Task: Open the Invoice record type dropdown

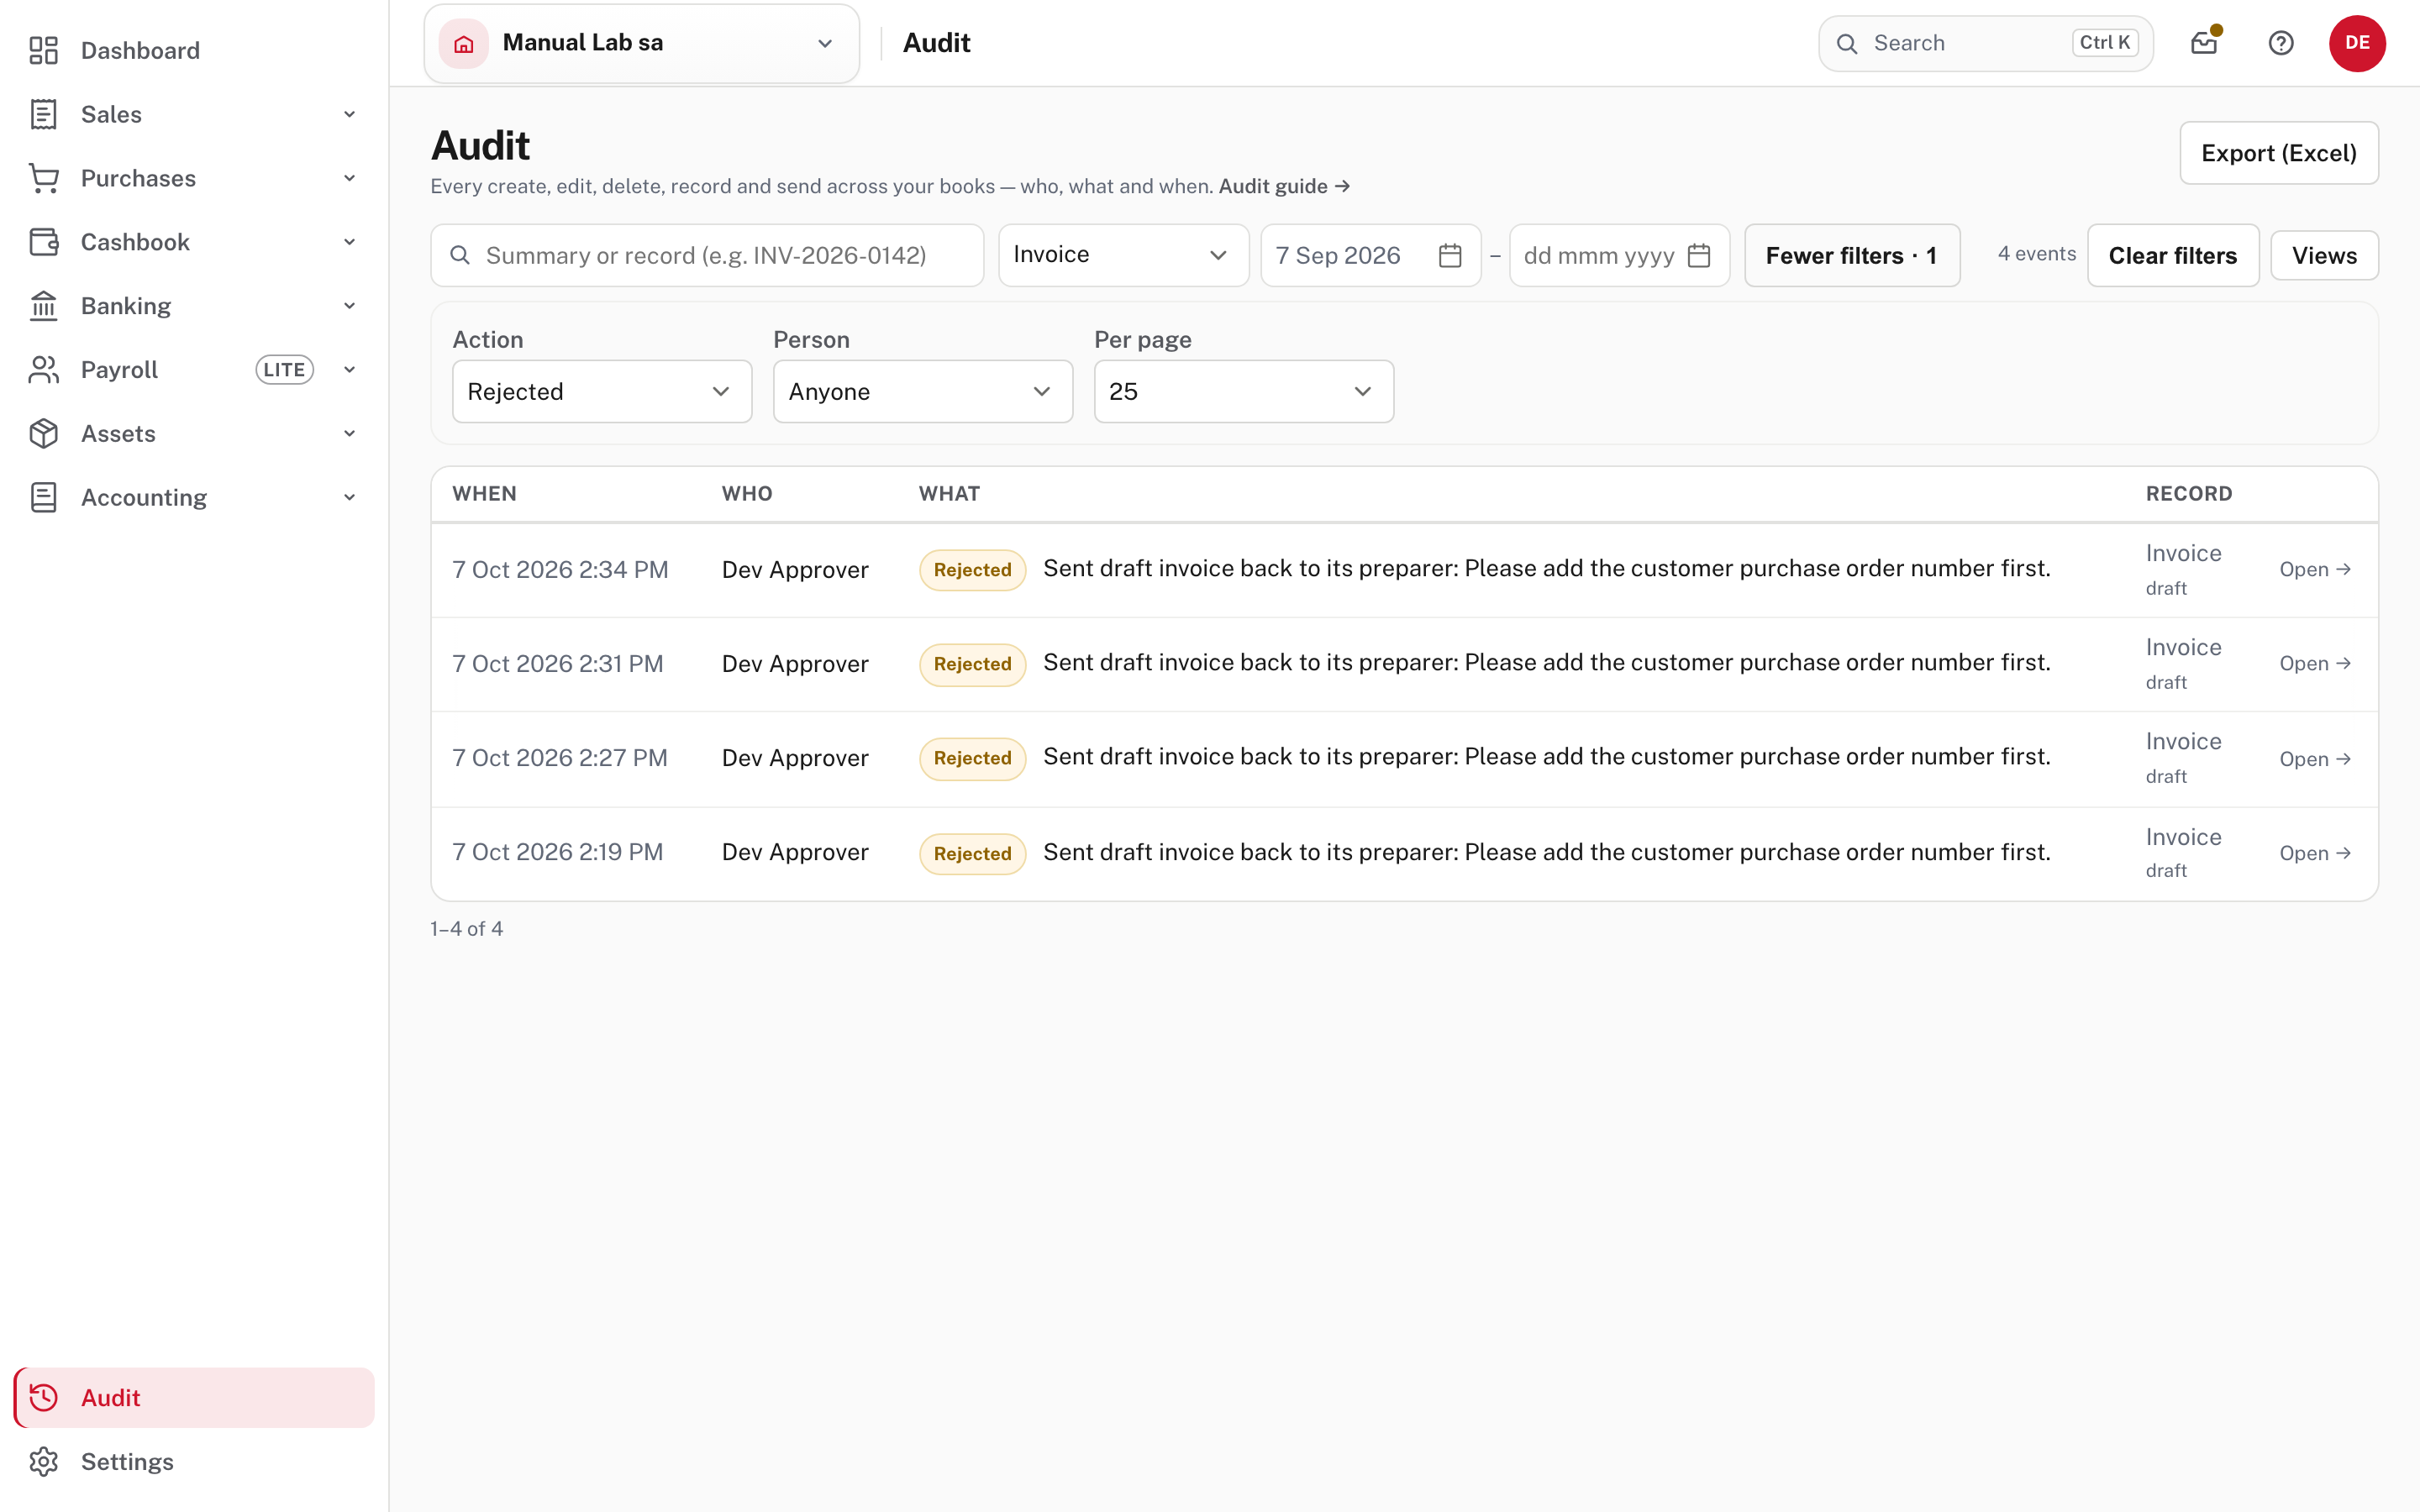Action: pyautogui.click(x=1123, y=255)
